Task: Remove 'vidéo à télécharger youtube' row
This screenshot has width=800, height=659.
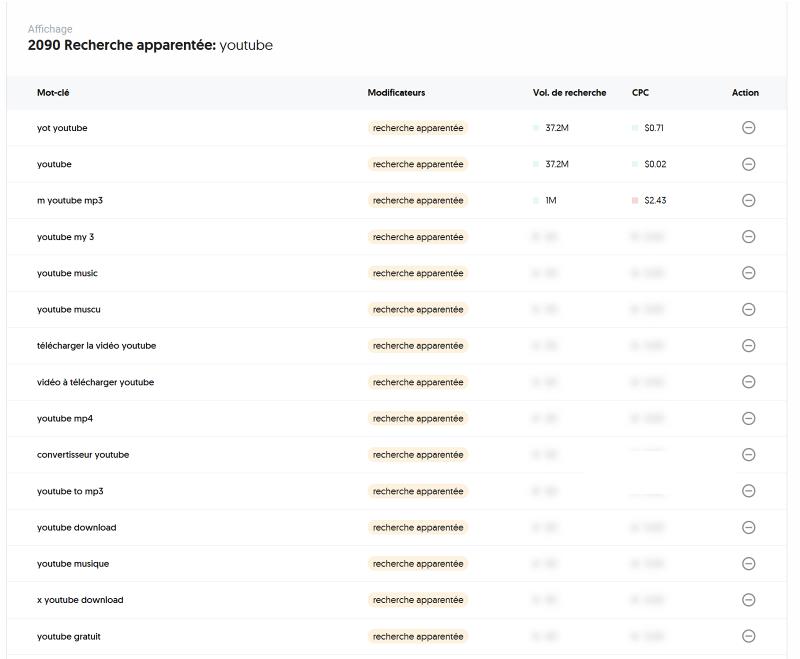Action: (x=748, y=382)
